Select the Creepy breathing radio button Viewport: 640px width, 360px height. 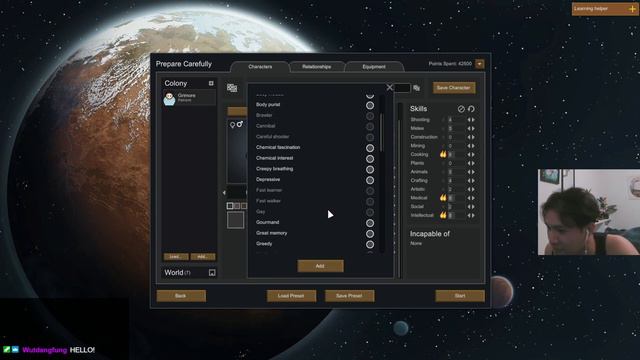point(370,169)
